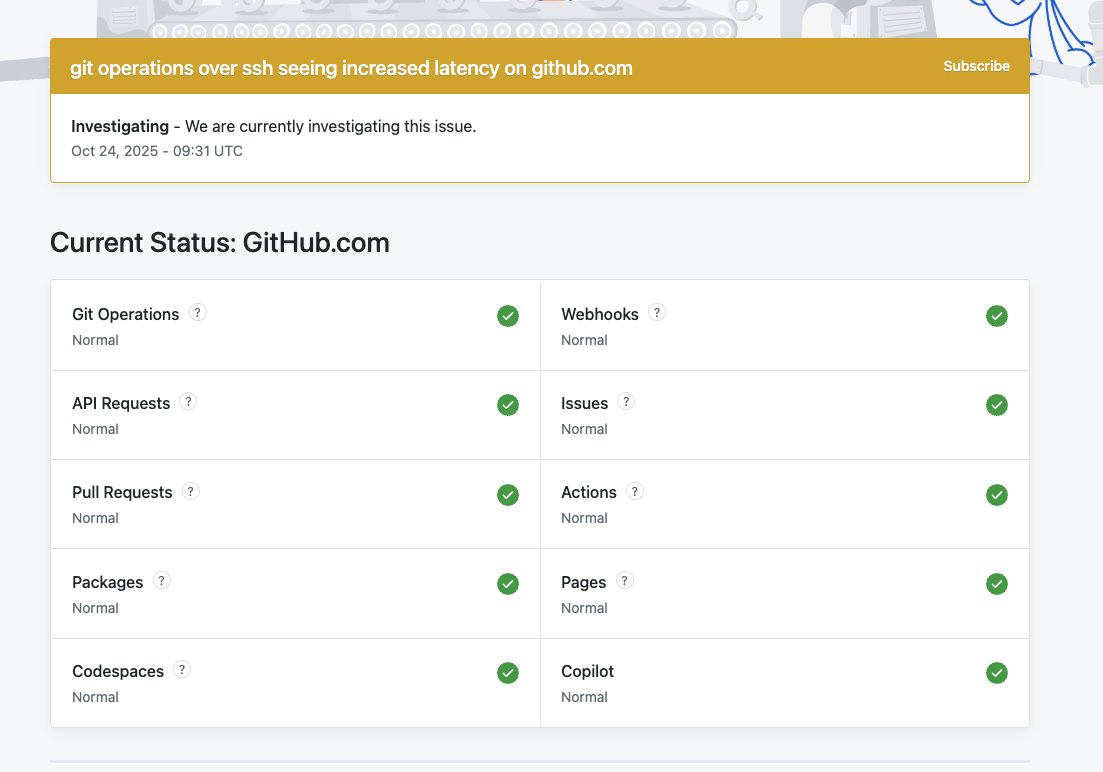
Task: Click the Copilot green check icon
Action: point(997,673)
